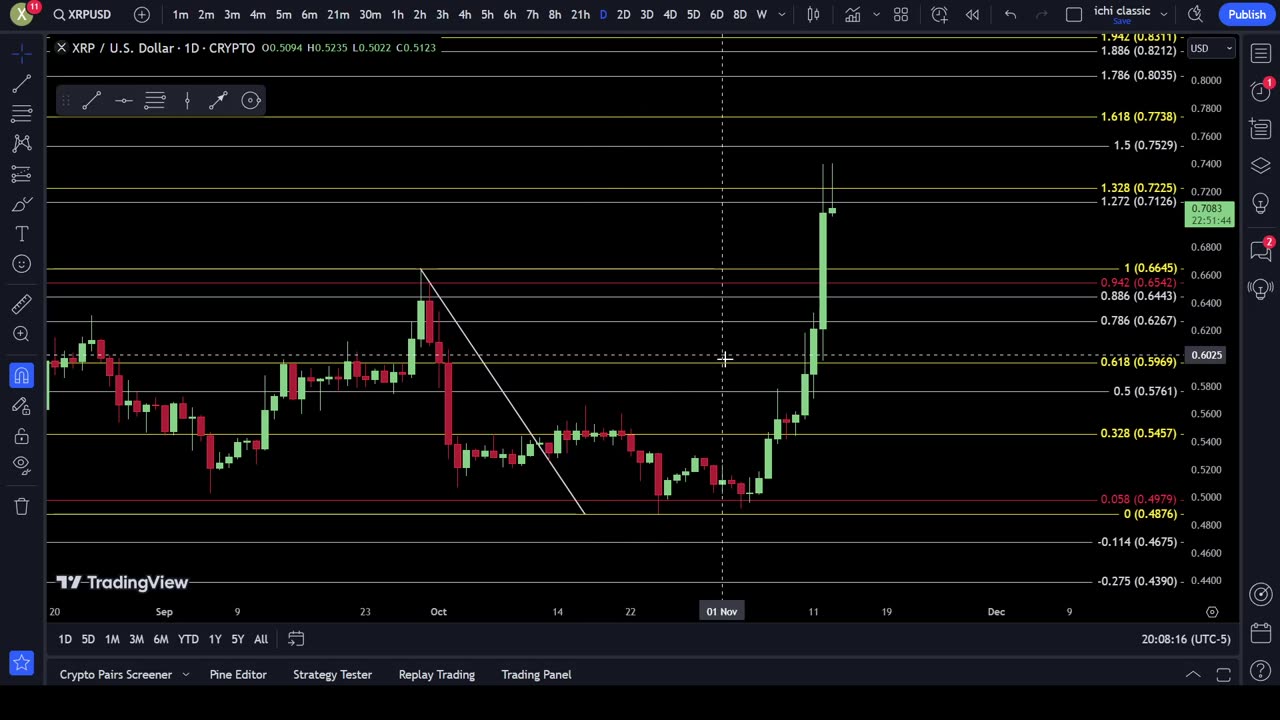Create an alert with the alarm plus icon

tap(939, 14)
